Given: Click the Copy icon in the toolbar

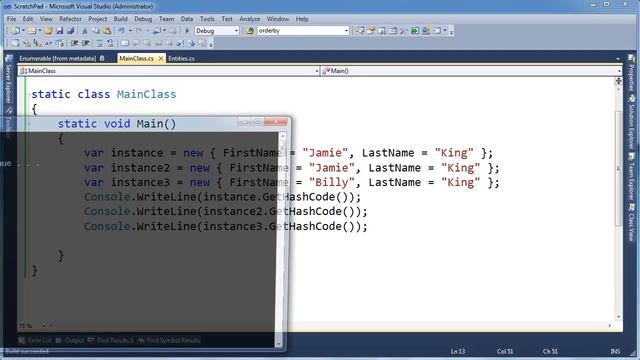Looking at the screenshot, I should [96, 31].
